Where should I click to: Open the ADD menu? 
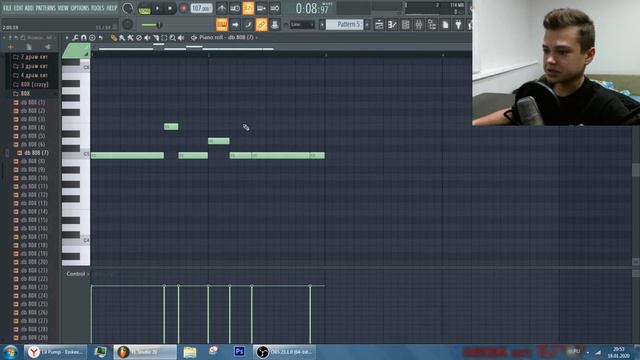click(x=29, y=8)
